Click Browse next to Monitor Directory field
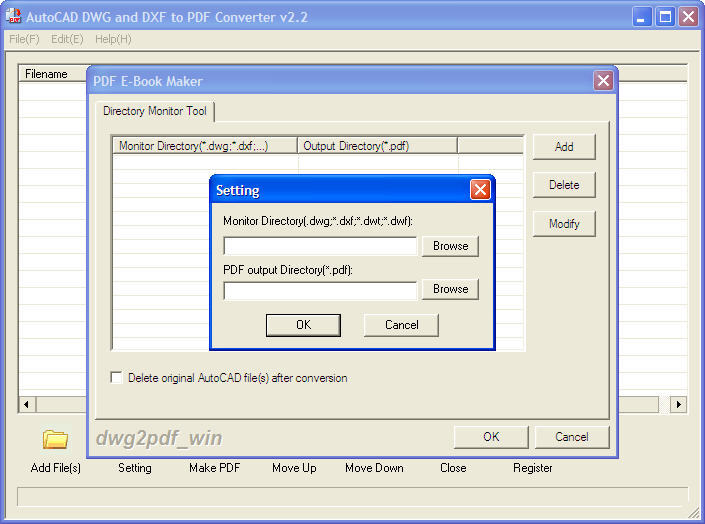Image resolution: width=705 pixels, height=524 pixels. click(451, 246)
